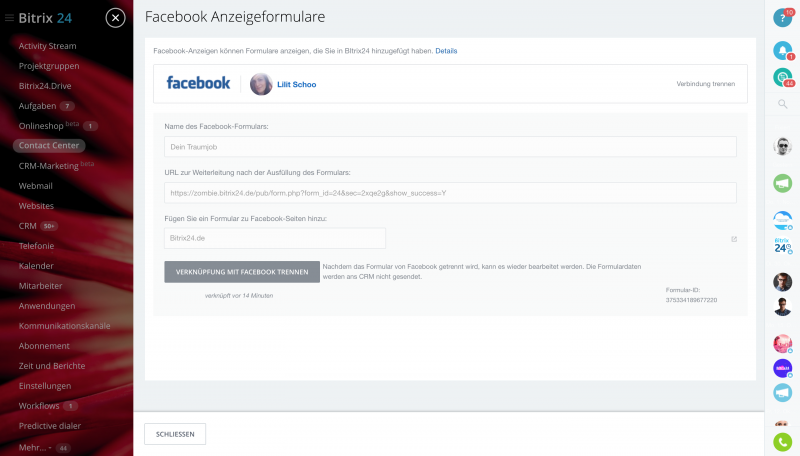Open the purple circle chat icon
Image resolution: width=800 pixels, height=456 pixels.
(x=782, y=368)
